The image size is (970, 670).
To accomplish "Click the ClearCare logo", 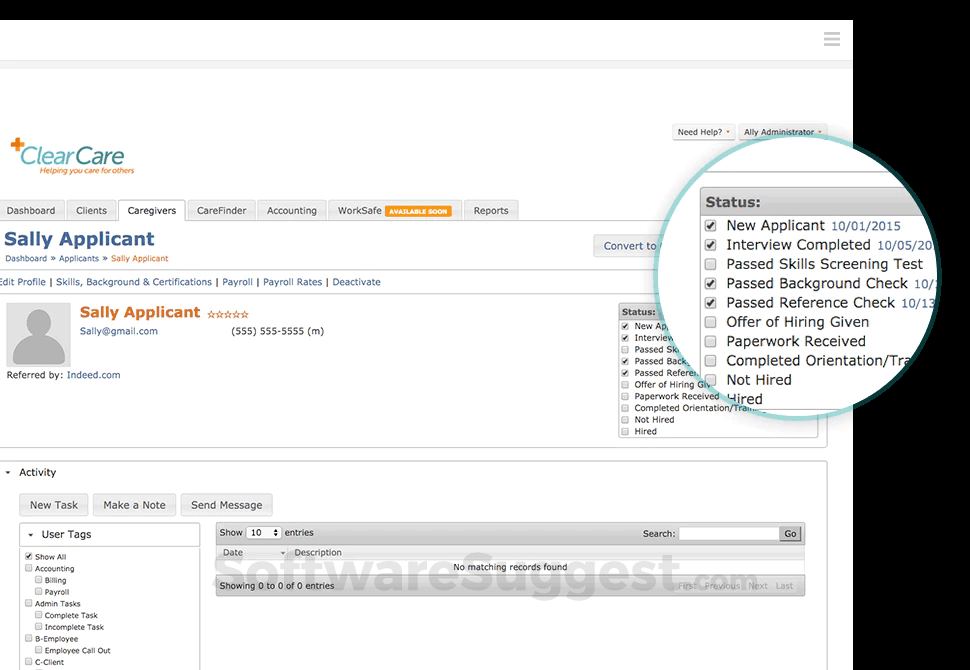I will (70, 157).
